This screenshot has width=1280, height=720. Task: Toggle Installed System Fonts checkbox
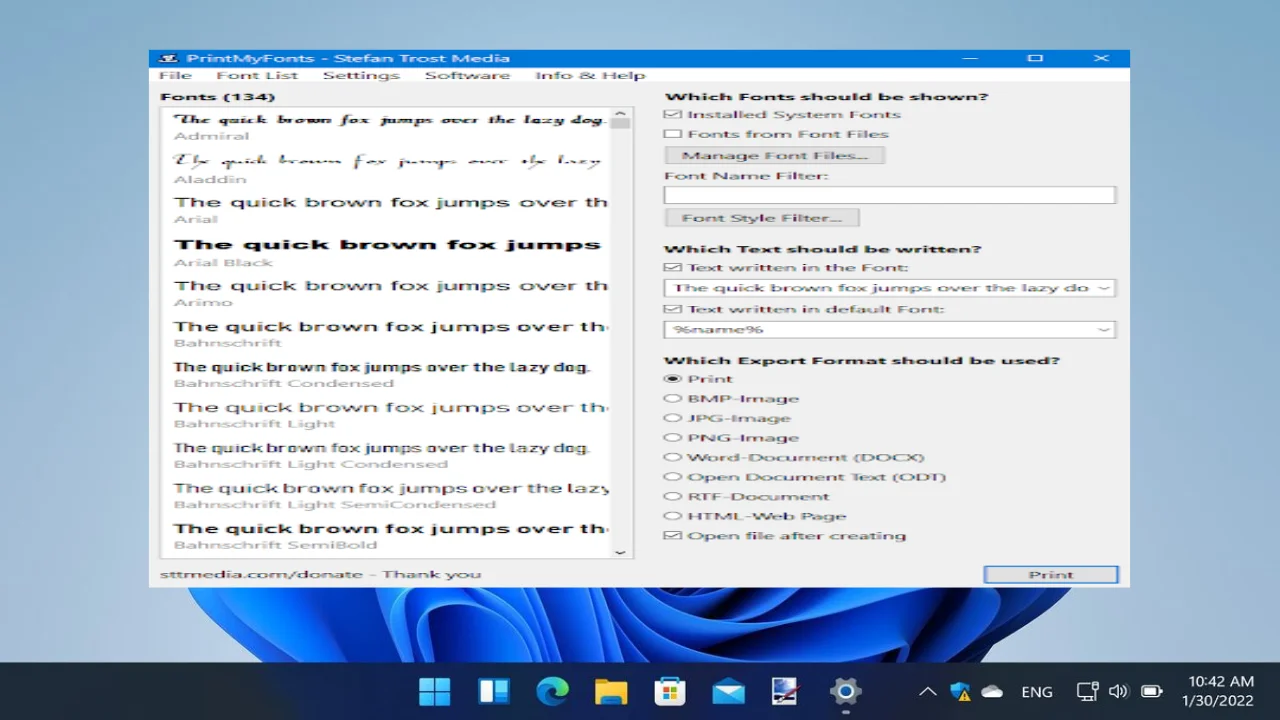[x=673, y=114]
